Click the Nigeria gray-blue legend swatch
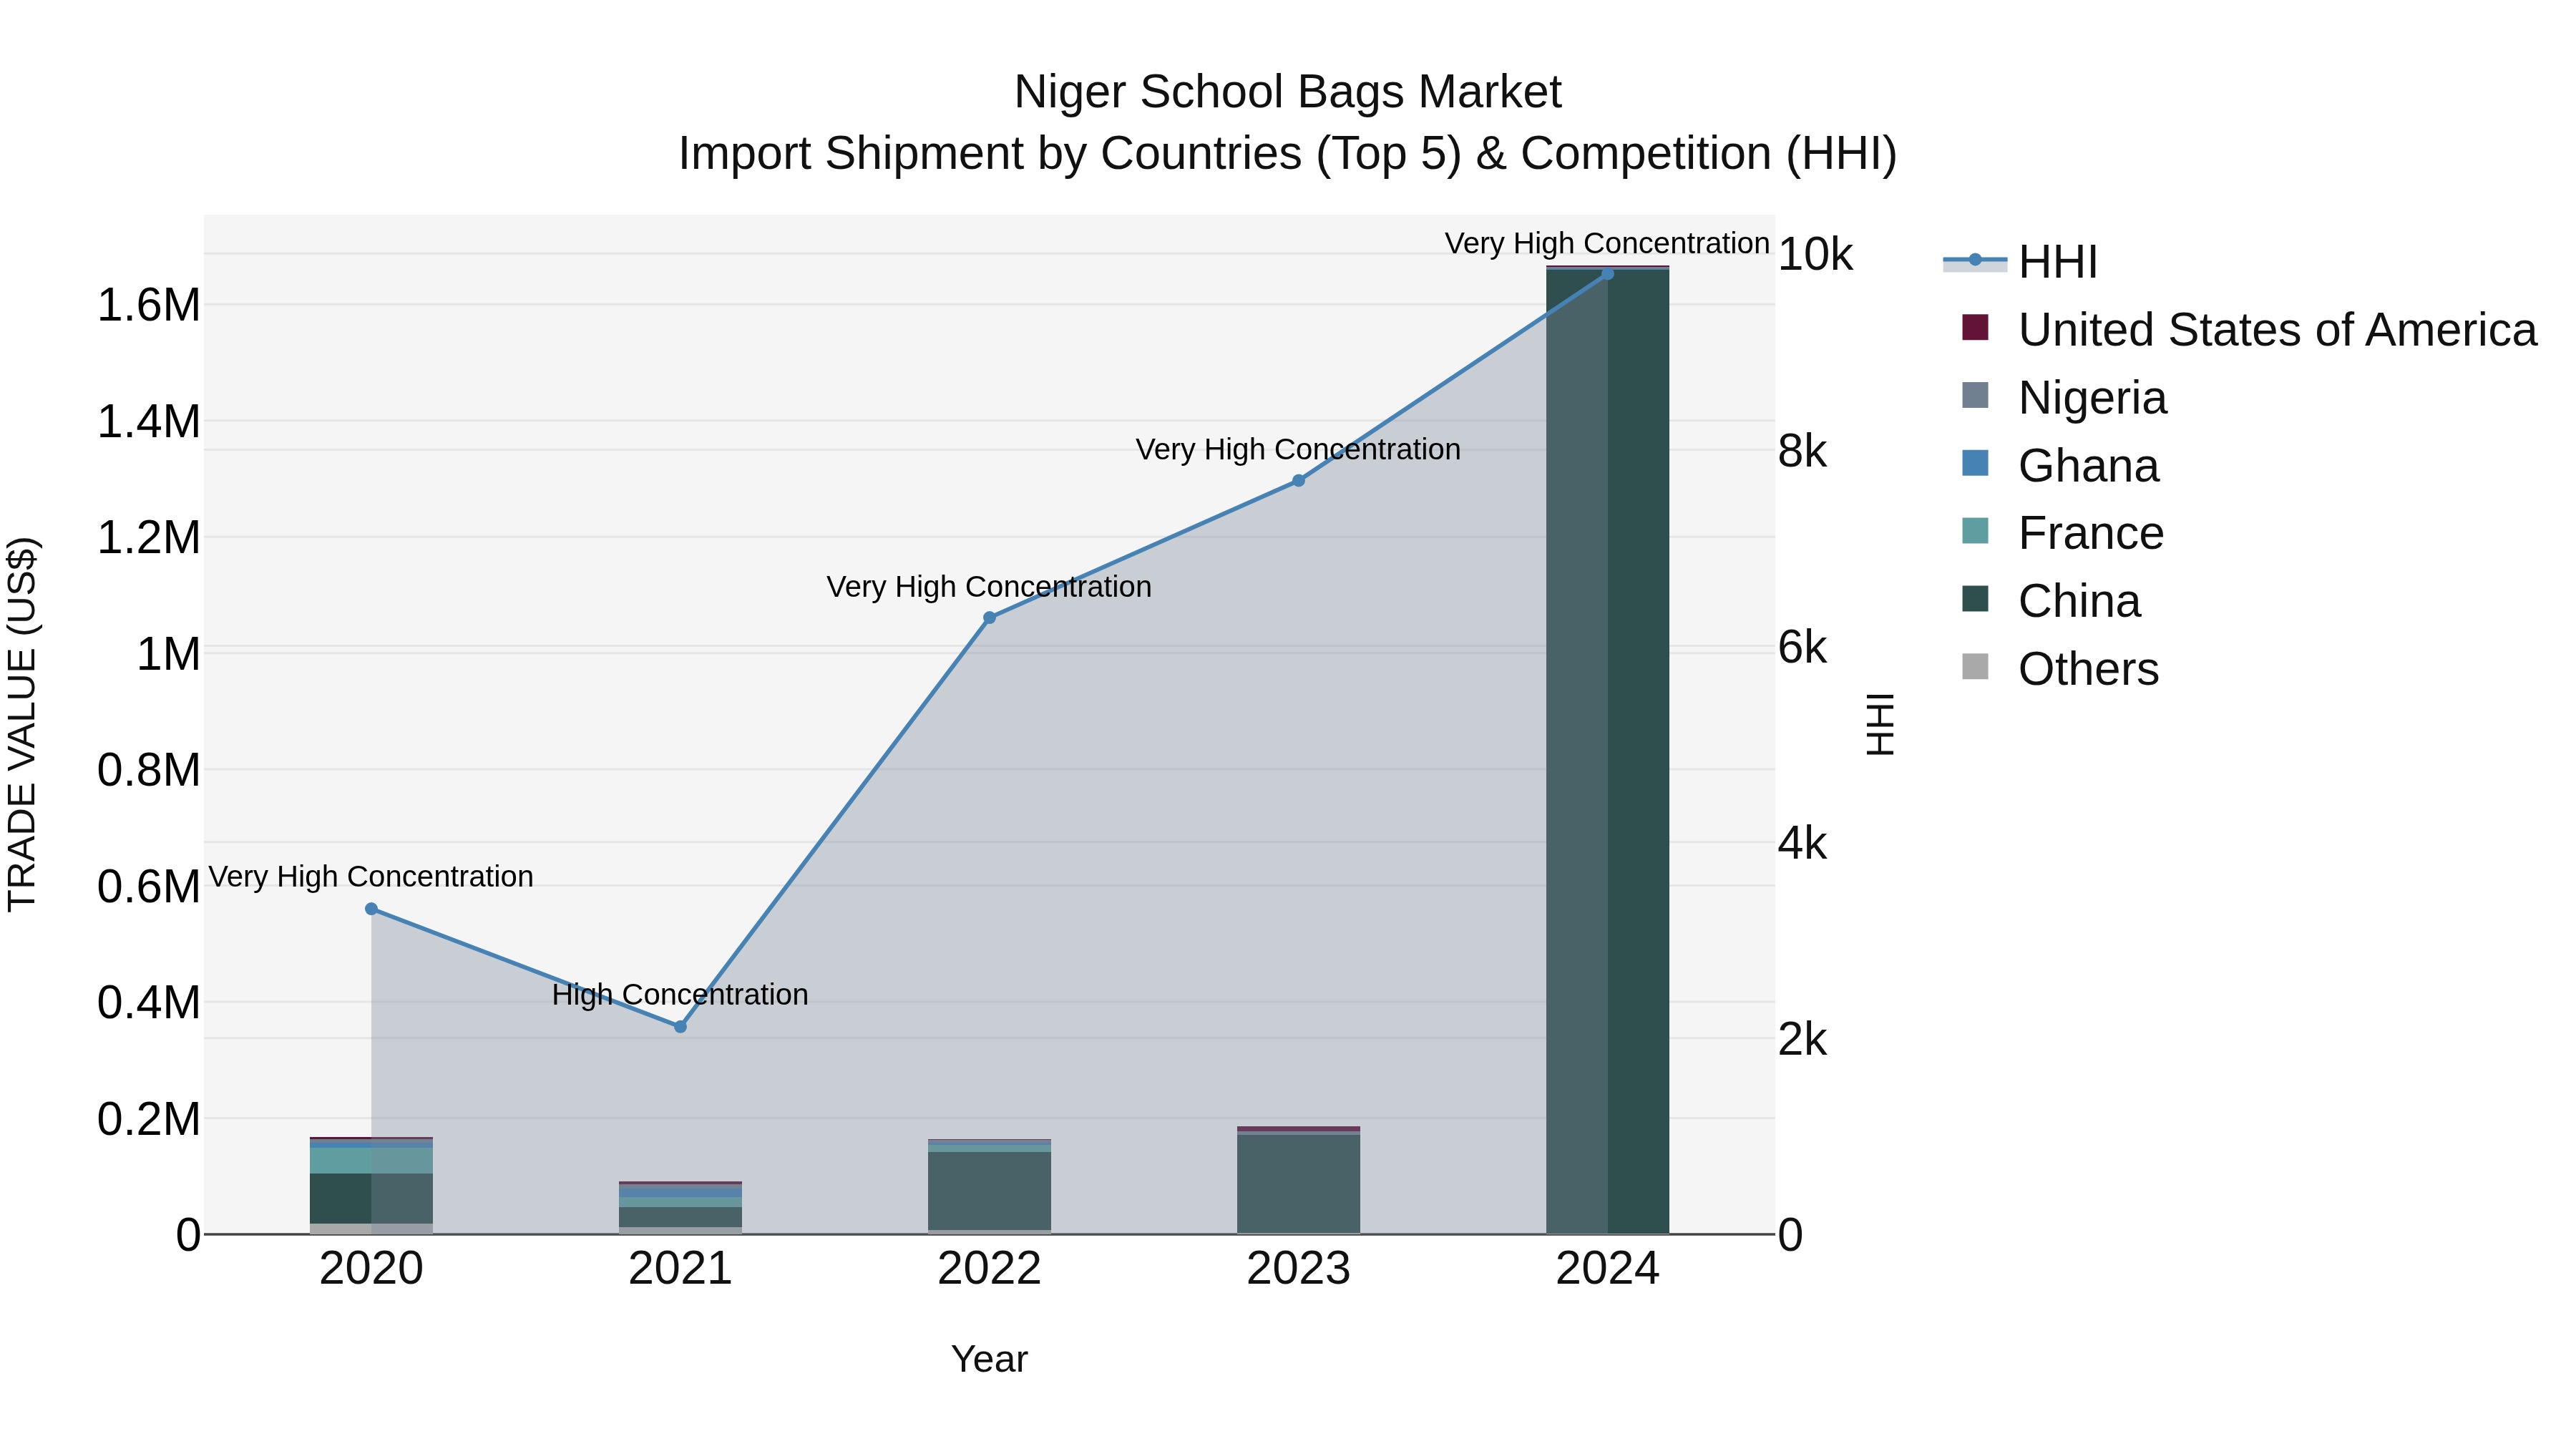The height and width of the screenshot is (1449, 2576). [x=1975, y=395]
